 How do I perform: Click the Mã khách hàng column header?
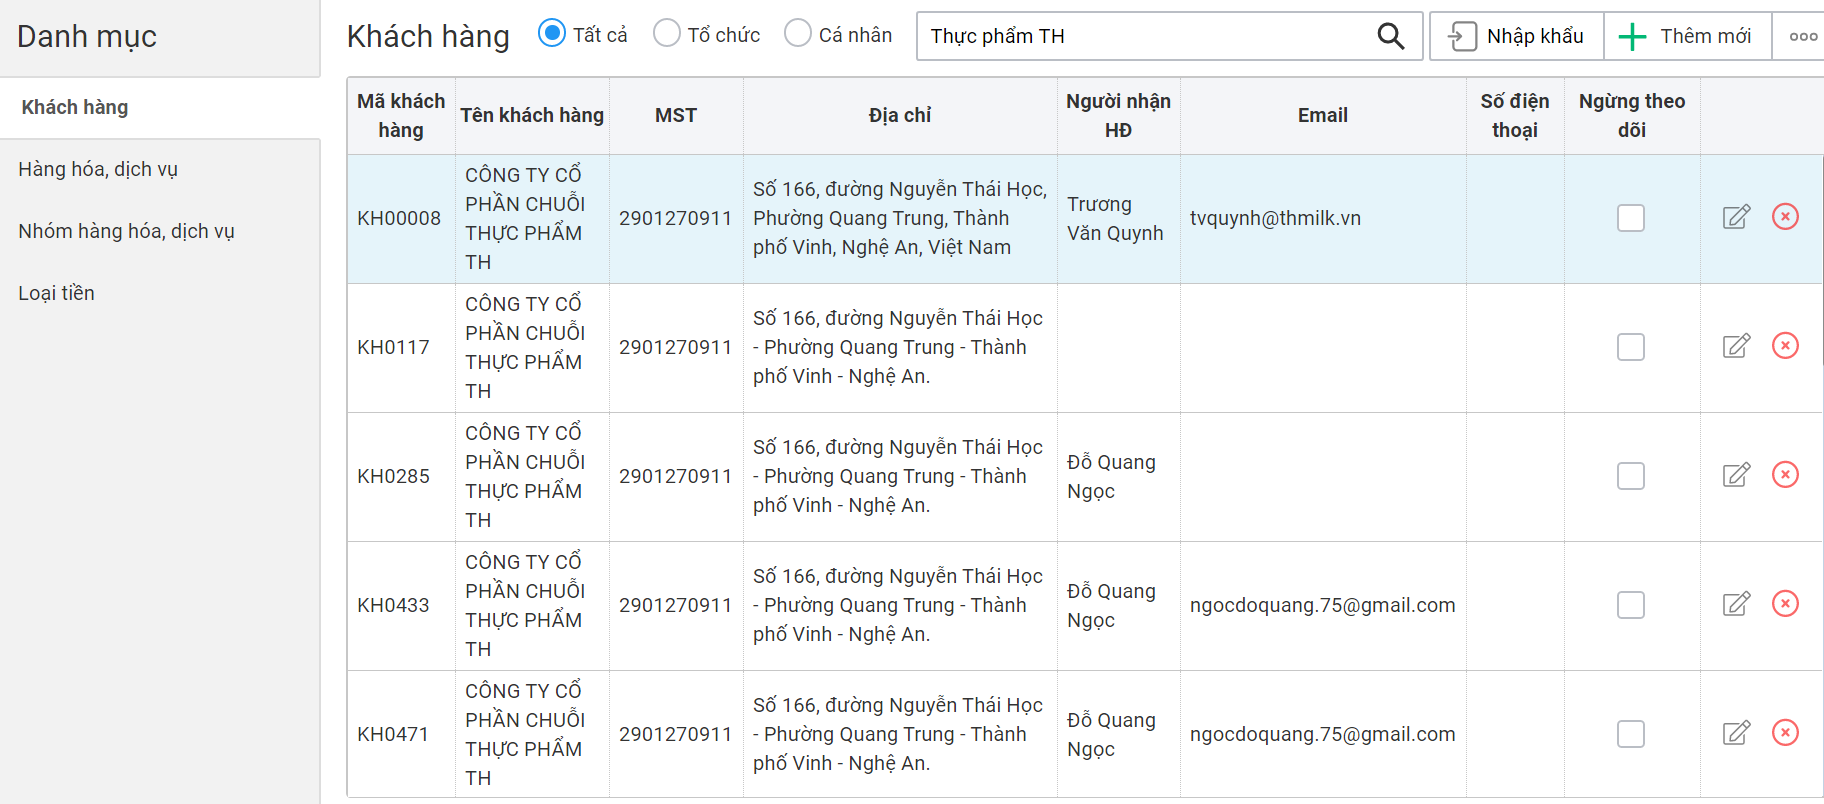[401, 116]
